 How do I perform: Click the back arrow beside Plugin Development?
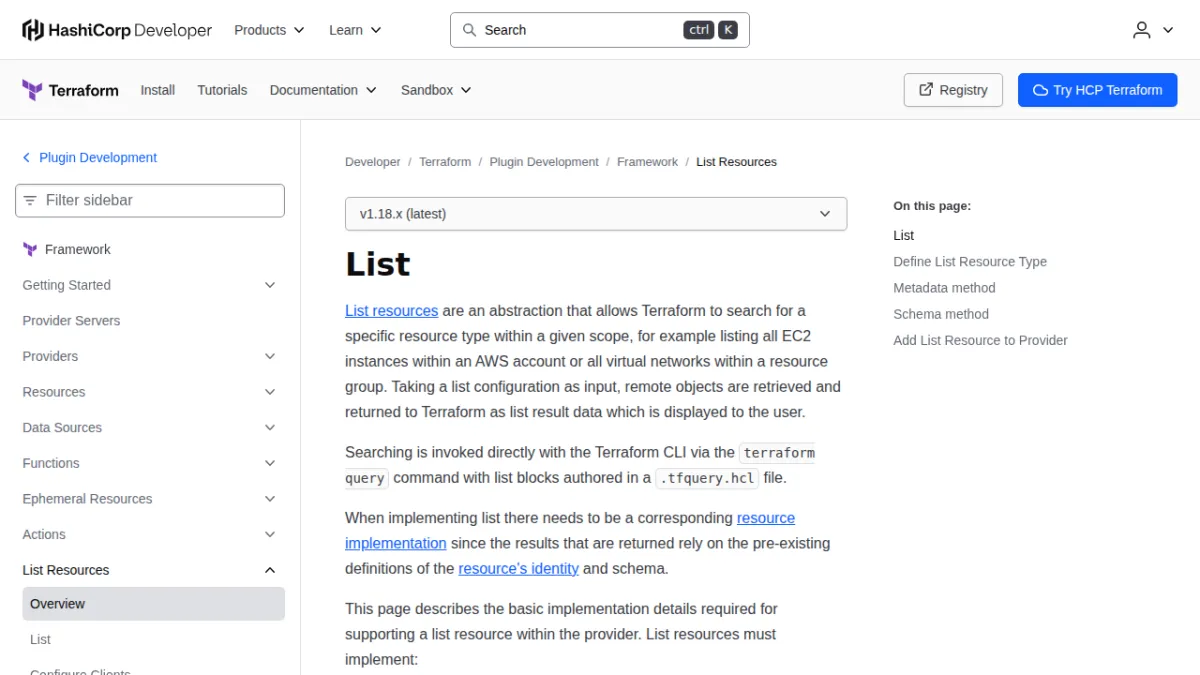tap(27, 158)
